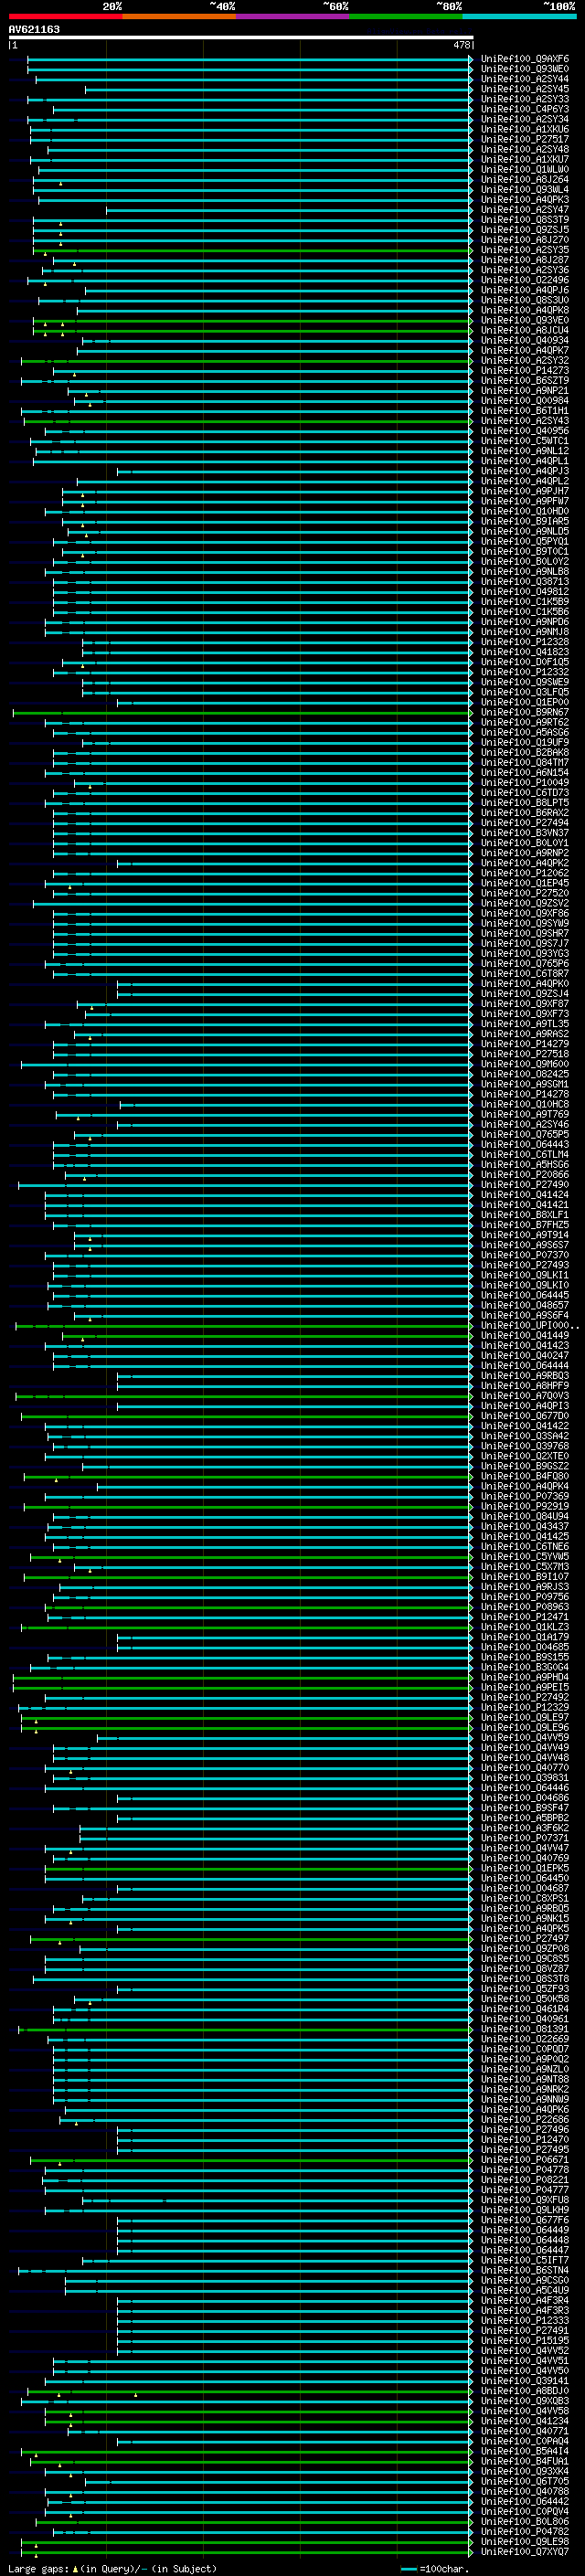Screen dimensions: 585x2576
Task: Click hit label UniRef100_A2SY48
Action: [525, 149]
